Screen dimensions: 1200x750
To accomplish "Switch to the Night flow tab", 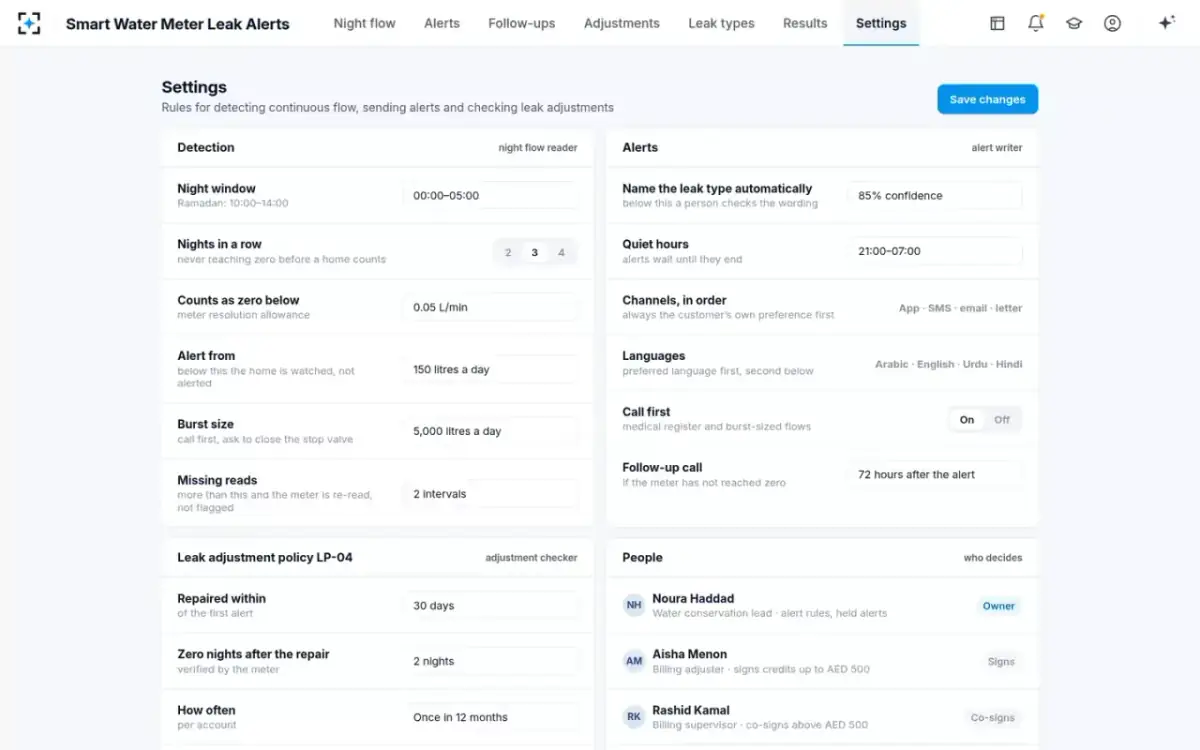I will tap(365, 23).
